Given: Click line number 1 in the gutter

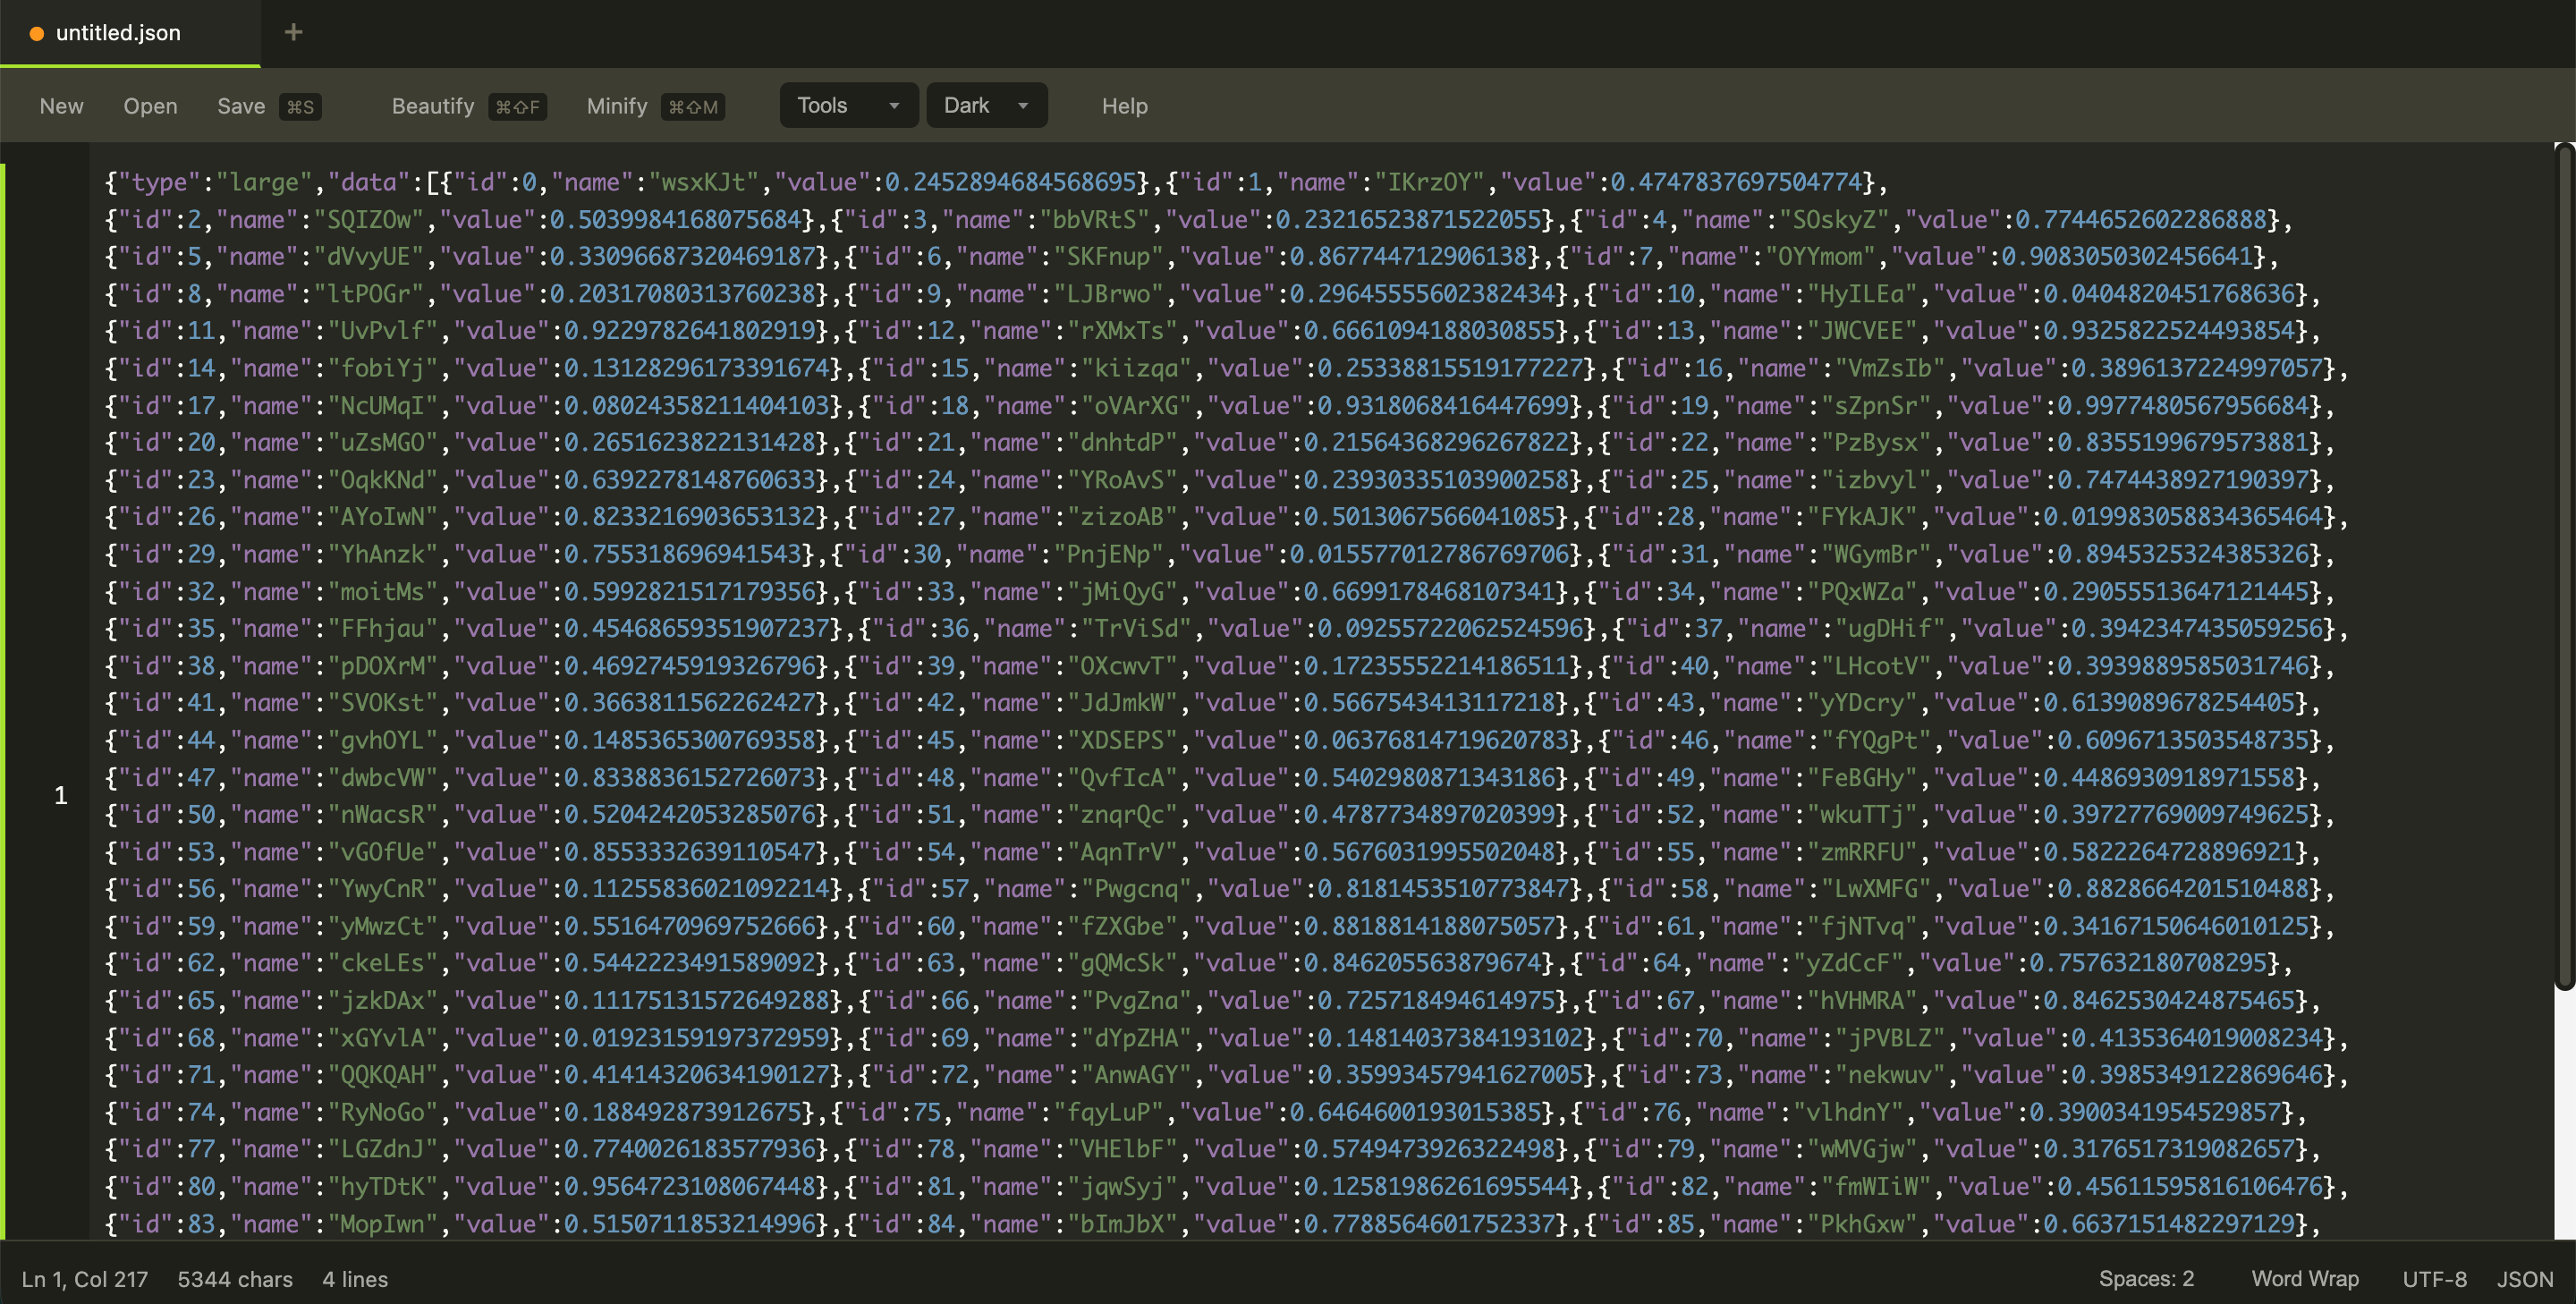Looking at the screenshot, I should click(61, 795).
